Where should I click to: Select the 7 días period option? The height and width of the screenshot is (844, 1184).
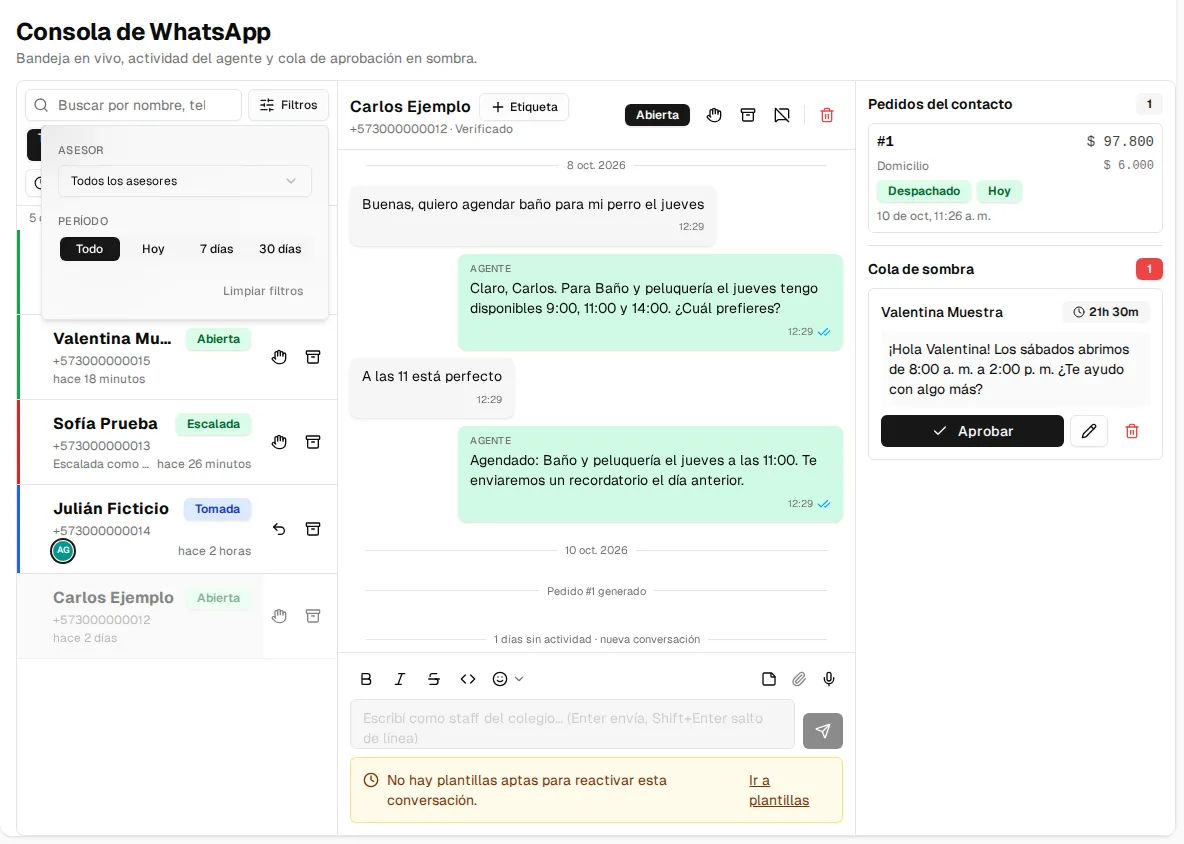pyautogui.click(x=217, y=249)
